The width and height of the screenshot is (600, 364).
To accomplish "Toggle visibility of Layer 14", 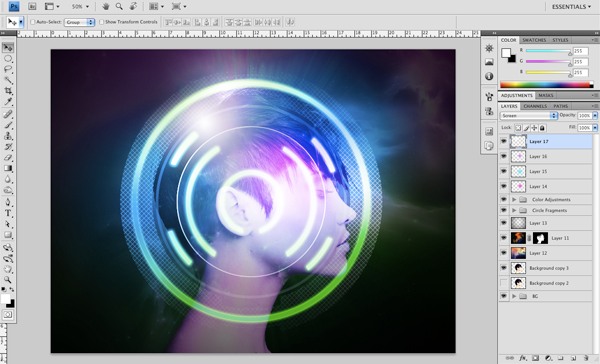I will (x=504, y=186).
